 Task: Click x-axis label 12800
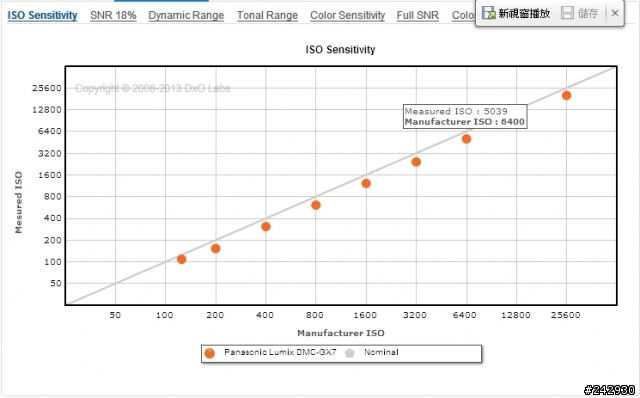click(516, 315)
